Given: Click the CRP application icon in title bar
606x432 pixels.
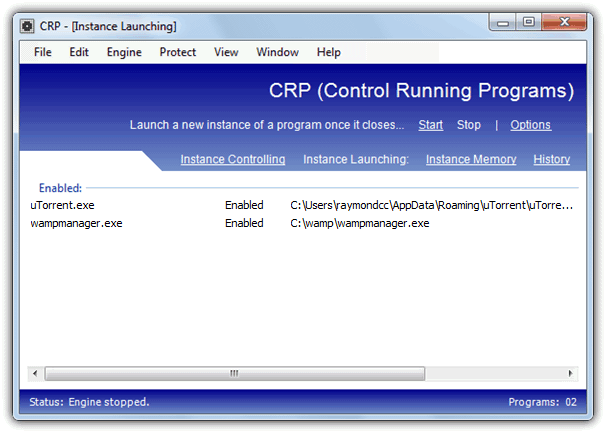Looking at the screenshot, I should pos(27,26).
